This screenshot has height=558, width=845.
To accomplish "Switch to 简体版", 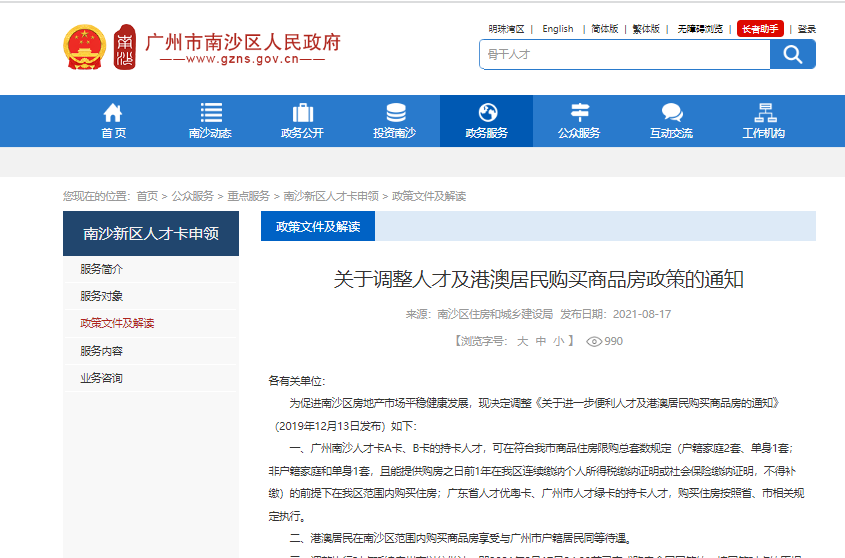I will (x=605, y=29).
